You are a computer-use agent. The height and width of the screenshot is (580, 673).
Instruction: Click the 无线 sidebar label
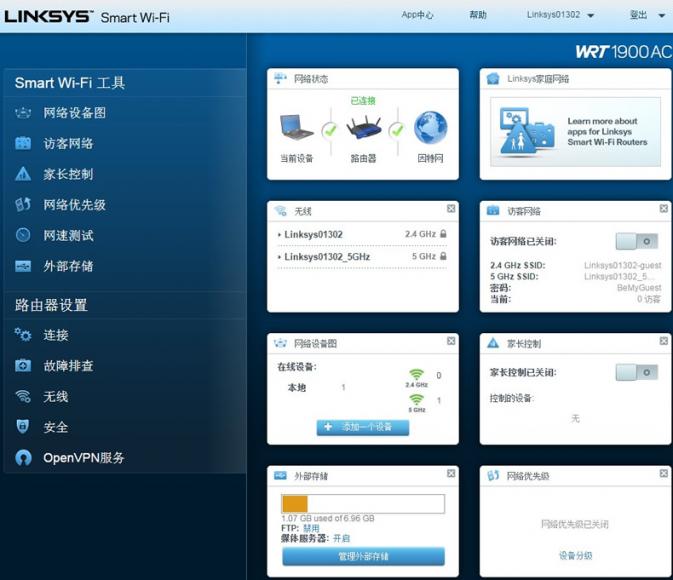coord(56,396)
